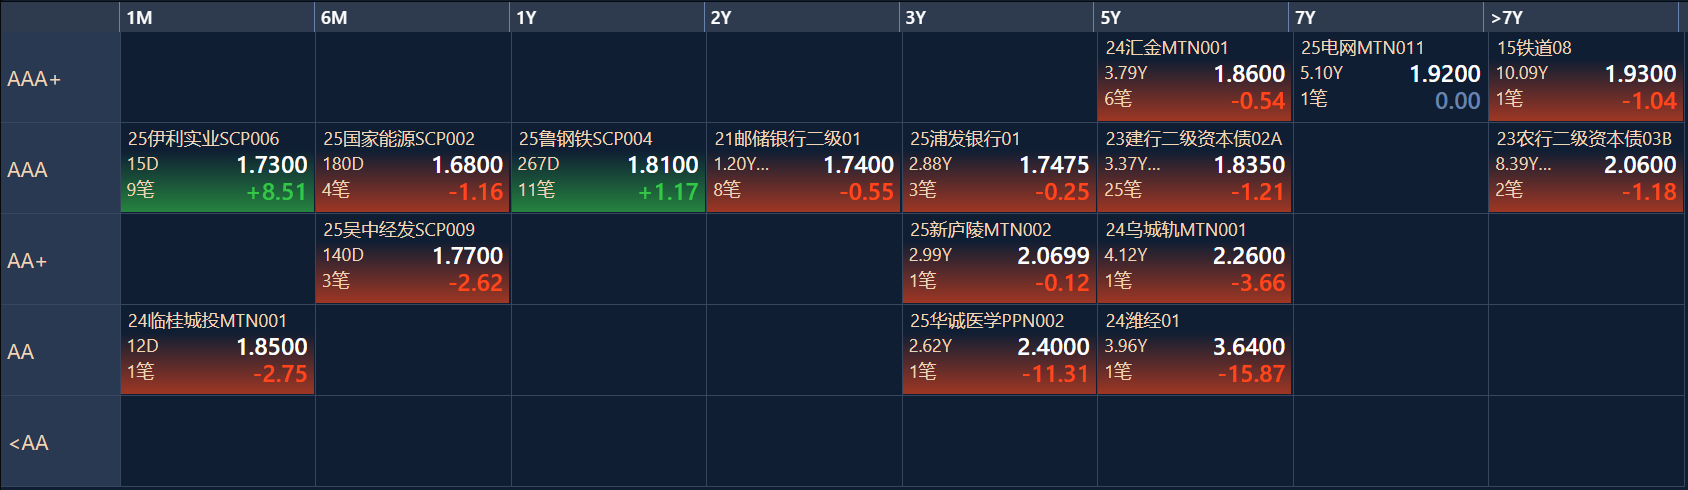Select the 25浦发银行01 tile
The height and width of the screenshot is (490, 1688).
(999, 168)
